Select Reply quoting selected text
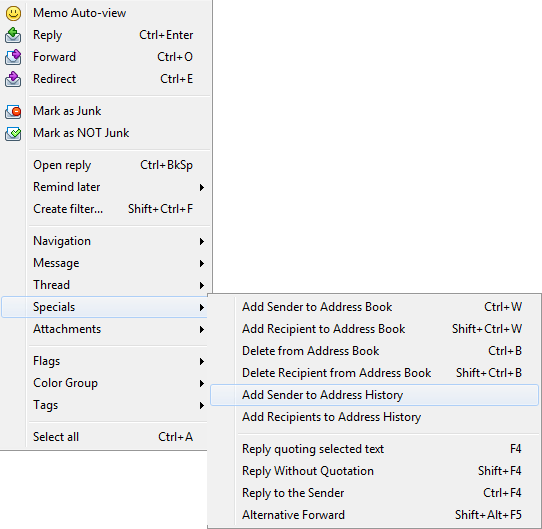The height and width of the screenshot is (529, 542). (x=374, y=449)
